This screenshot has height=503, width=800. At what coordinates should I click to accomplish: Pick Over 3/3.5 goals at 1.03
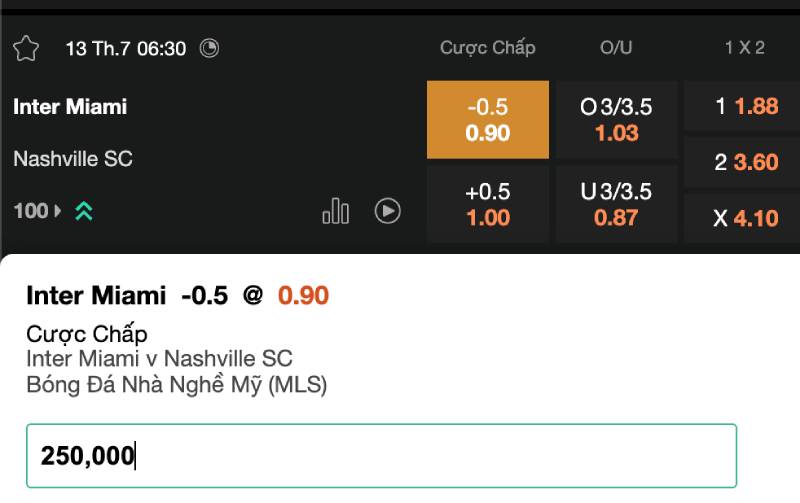pos(616,120)
